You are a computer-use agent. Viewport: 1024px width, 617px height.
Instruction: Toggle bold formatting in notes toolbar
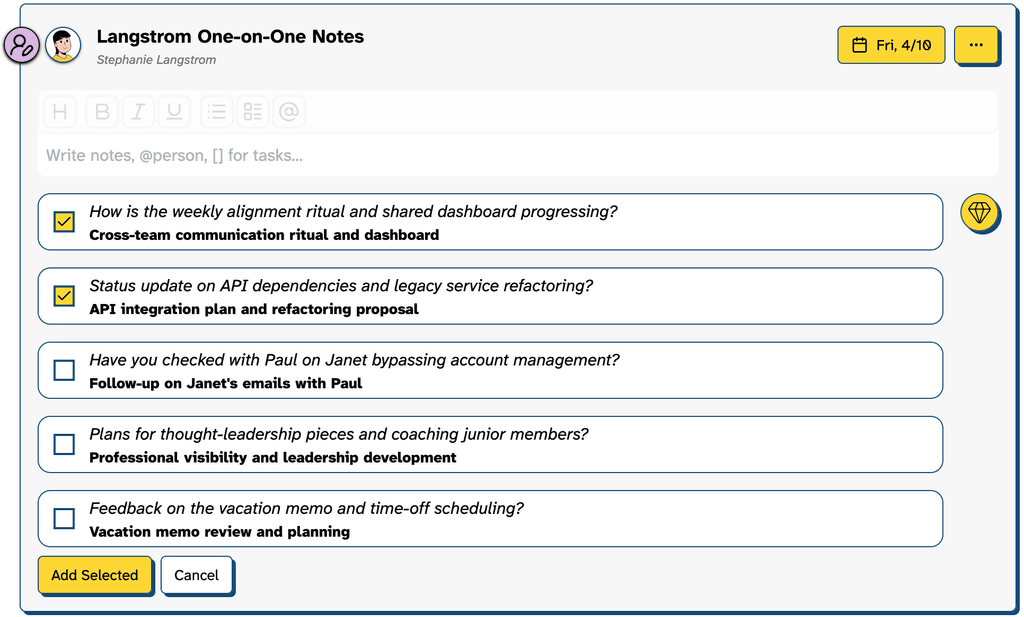pos(102,112)
